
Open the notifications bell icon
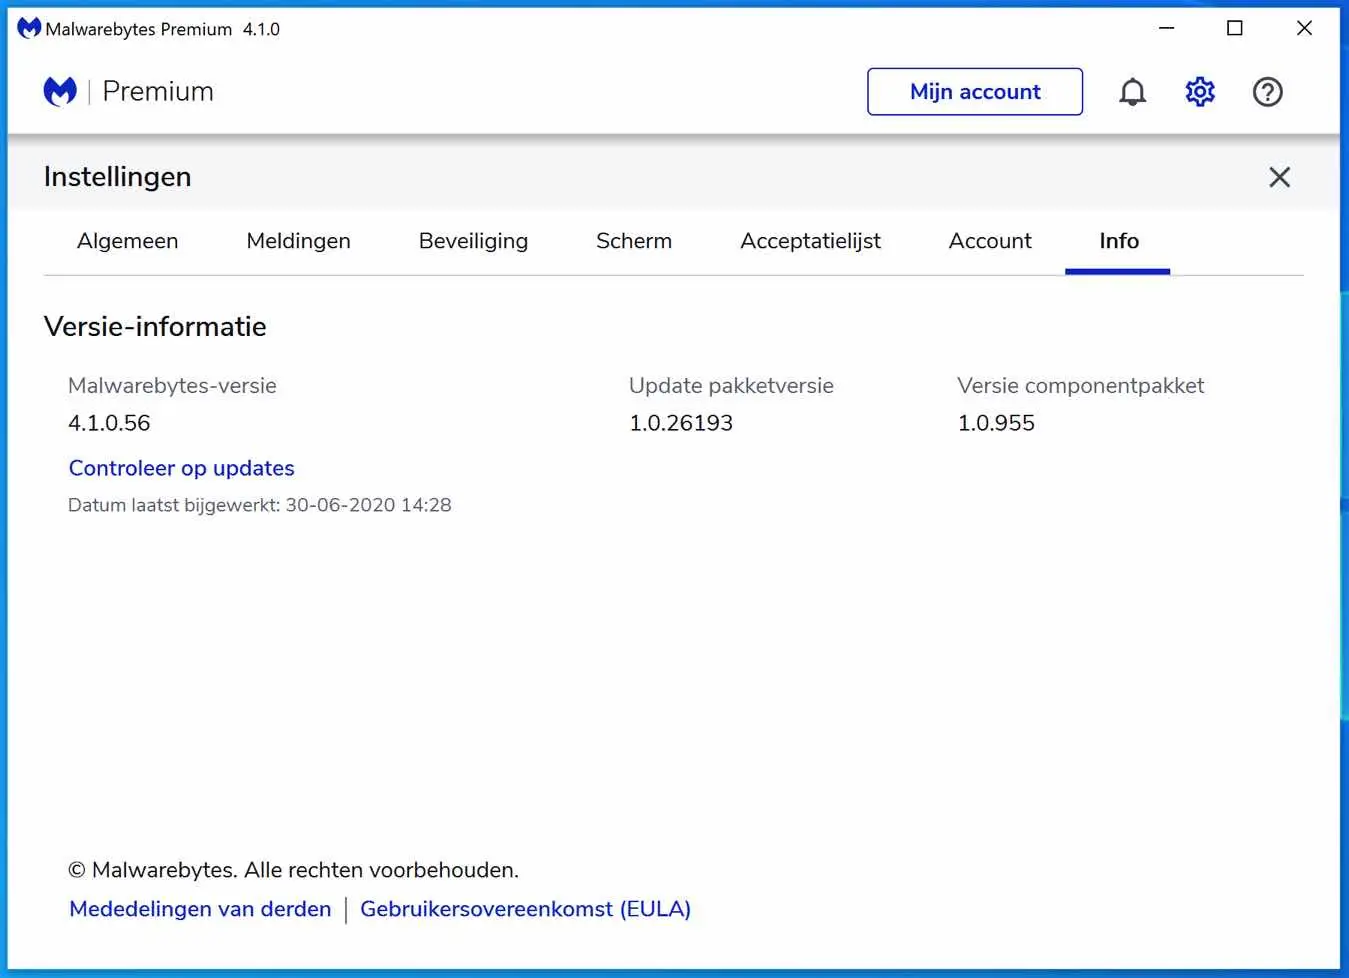click(1132, 92)
